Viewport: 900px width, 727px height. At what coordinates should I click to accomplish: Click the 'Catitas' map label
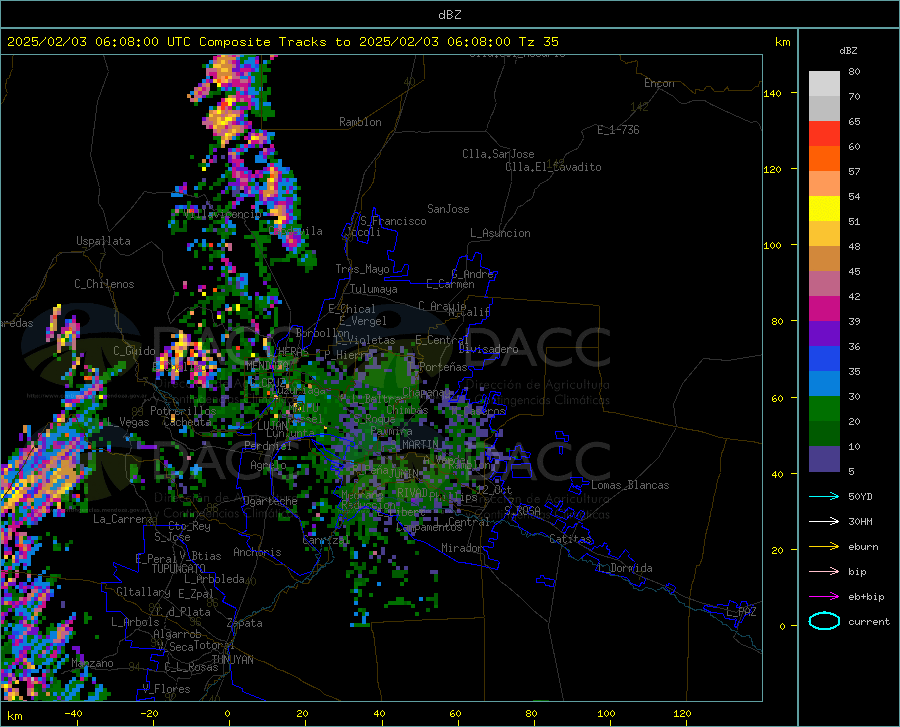571,539
